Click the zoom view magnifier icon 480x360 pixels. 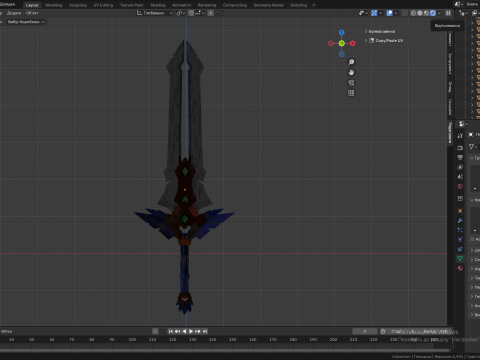(351, 62)
